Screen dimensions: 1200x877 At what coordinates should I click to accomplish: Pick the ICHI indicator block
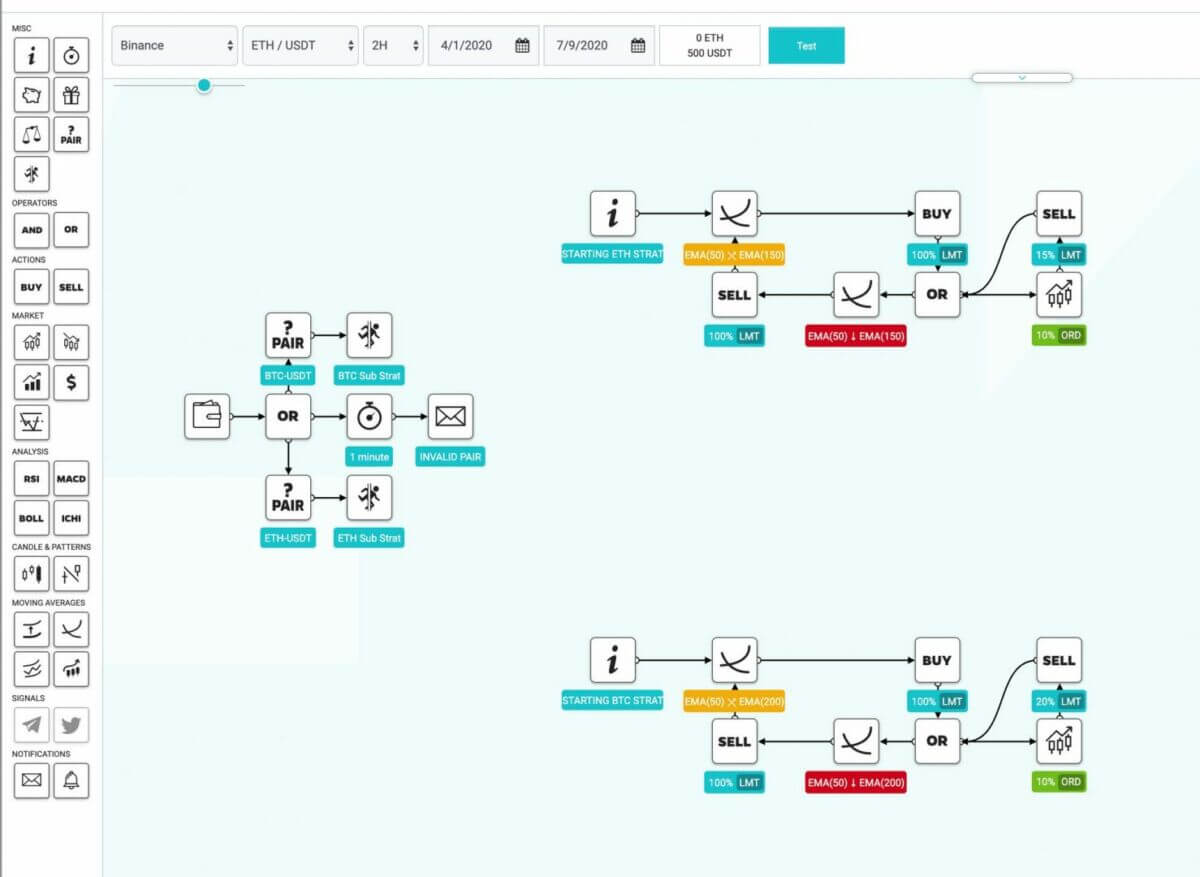click(71, 518)
